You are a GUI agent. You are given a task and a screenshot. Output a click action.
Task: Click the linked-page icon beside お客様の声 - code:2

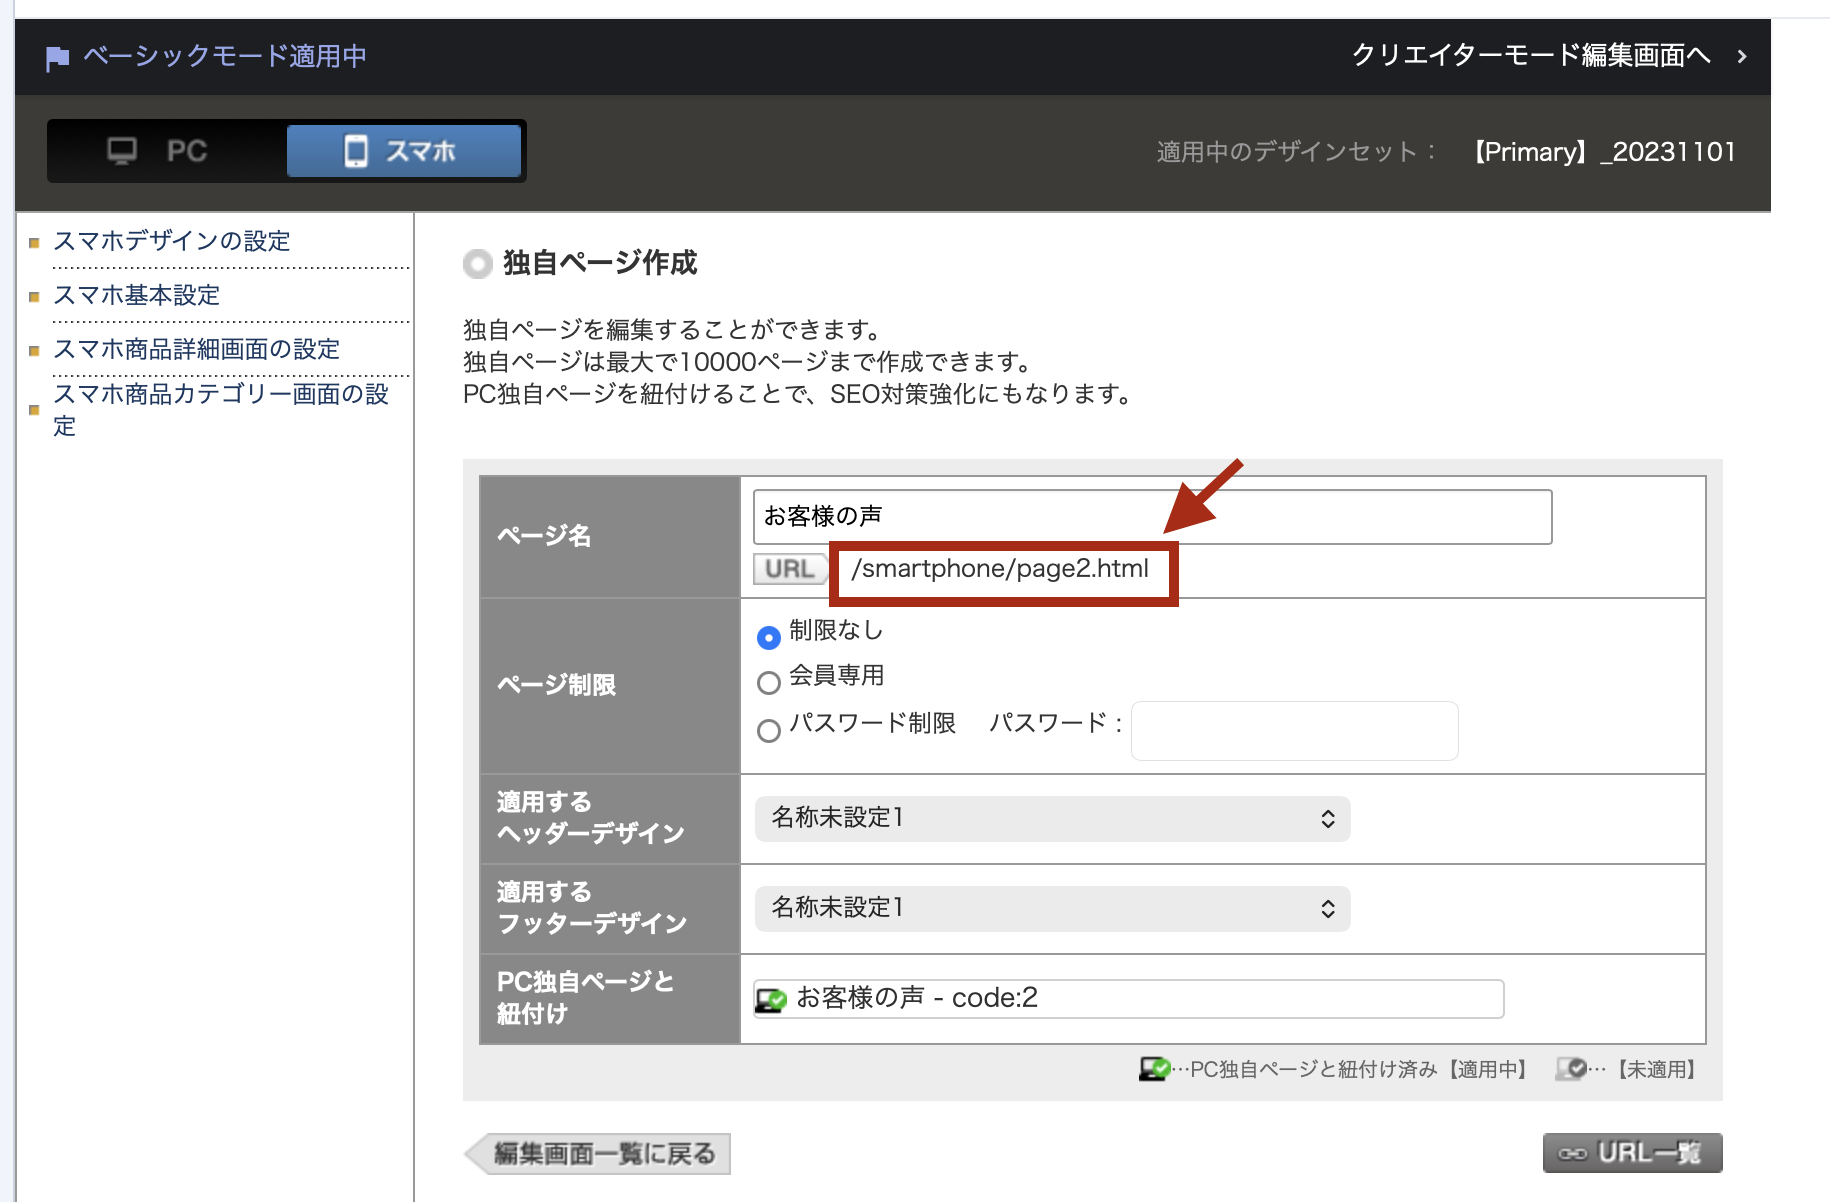[x=771, y=999]
